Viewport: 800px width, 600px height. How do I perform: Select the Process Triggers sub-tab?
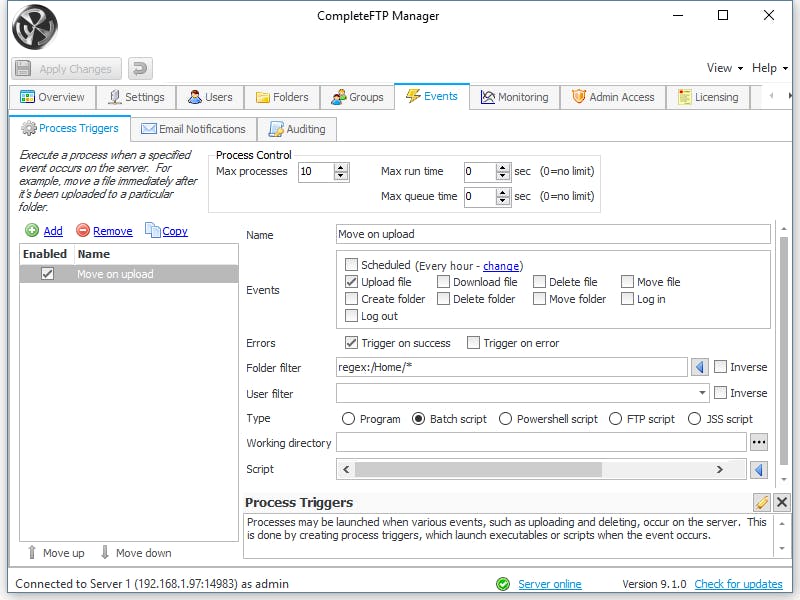(x=70, y=128)
